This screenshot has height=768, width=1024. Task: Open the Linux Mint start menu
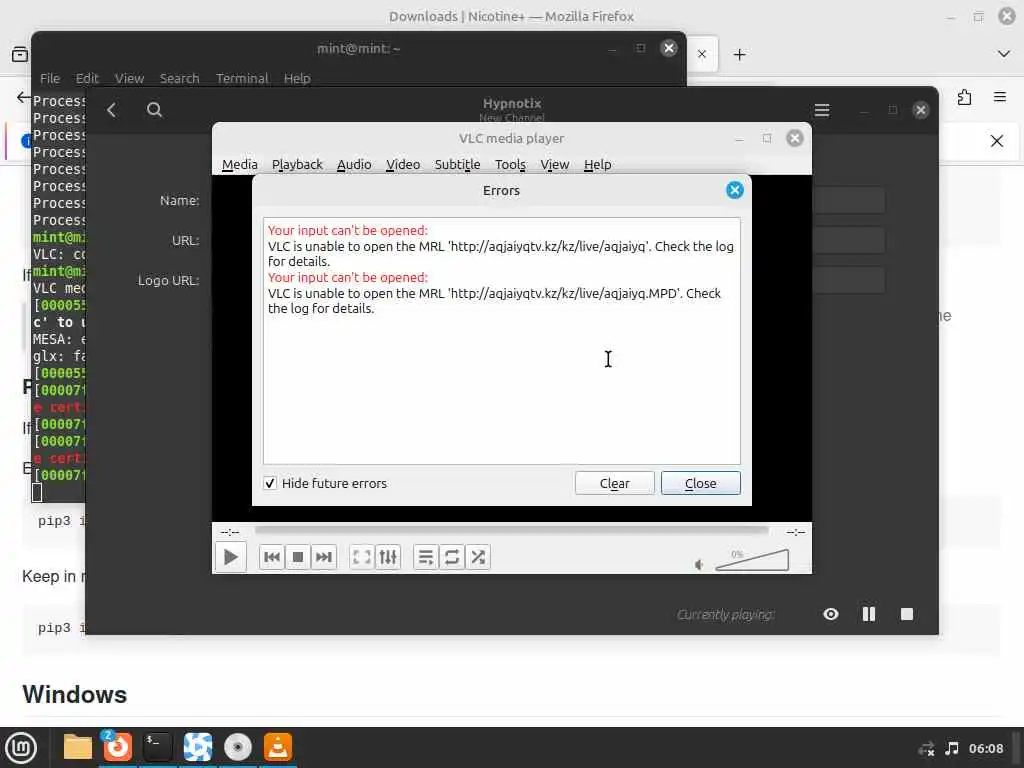pyautogui.click(x=21, y=748)
